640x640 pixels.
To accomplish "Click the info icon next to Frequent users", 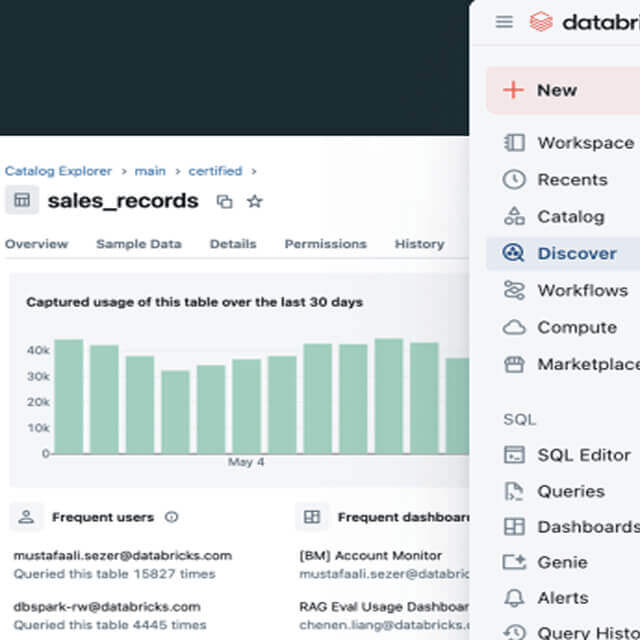I will tap(171, 517).
